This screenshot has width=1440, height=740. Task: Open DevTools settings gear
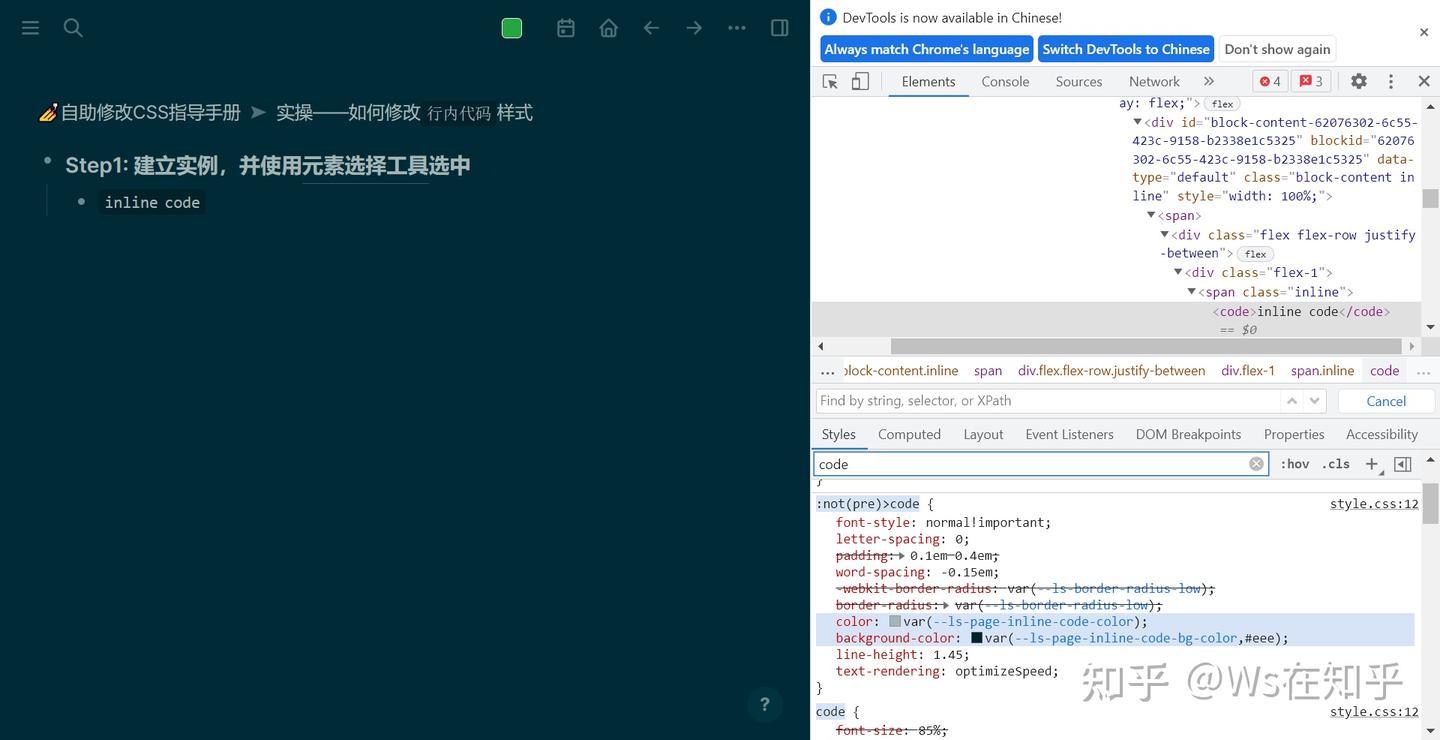pyautogui.click(x=1358, y=81)
